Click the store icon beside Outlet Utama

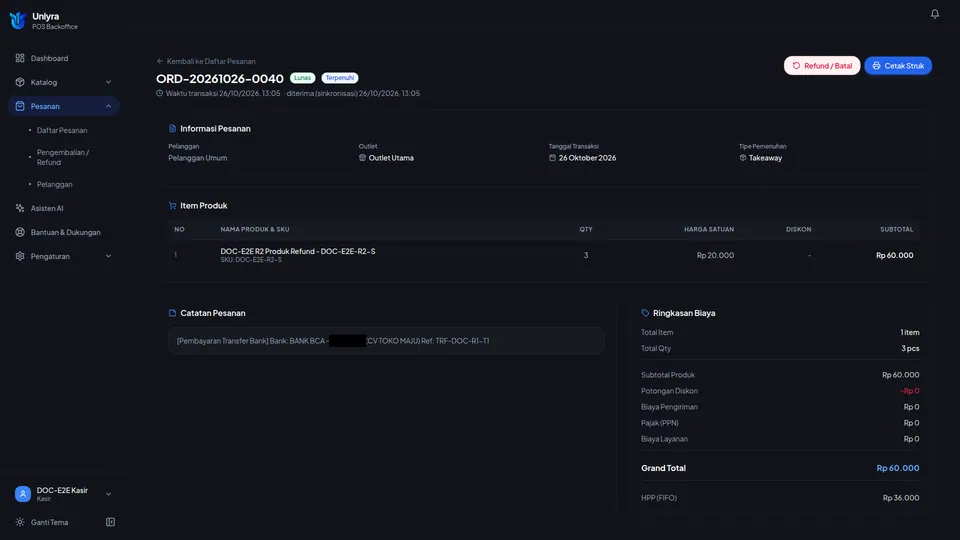point(362,157)
